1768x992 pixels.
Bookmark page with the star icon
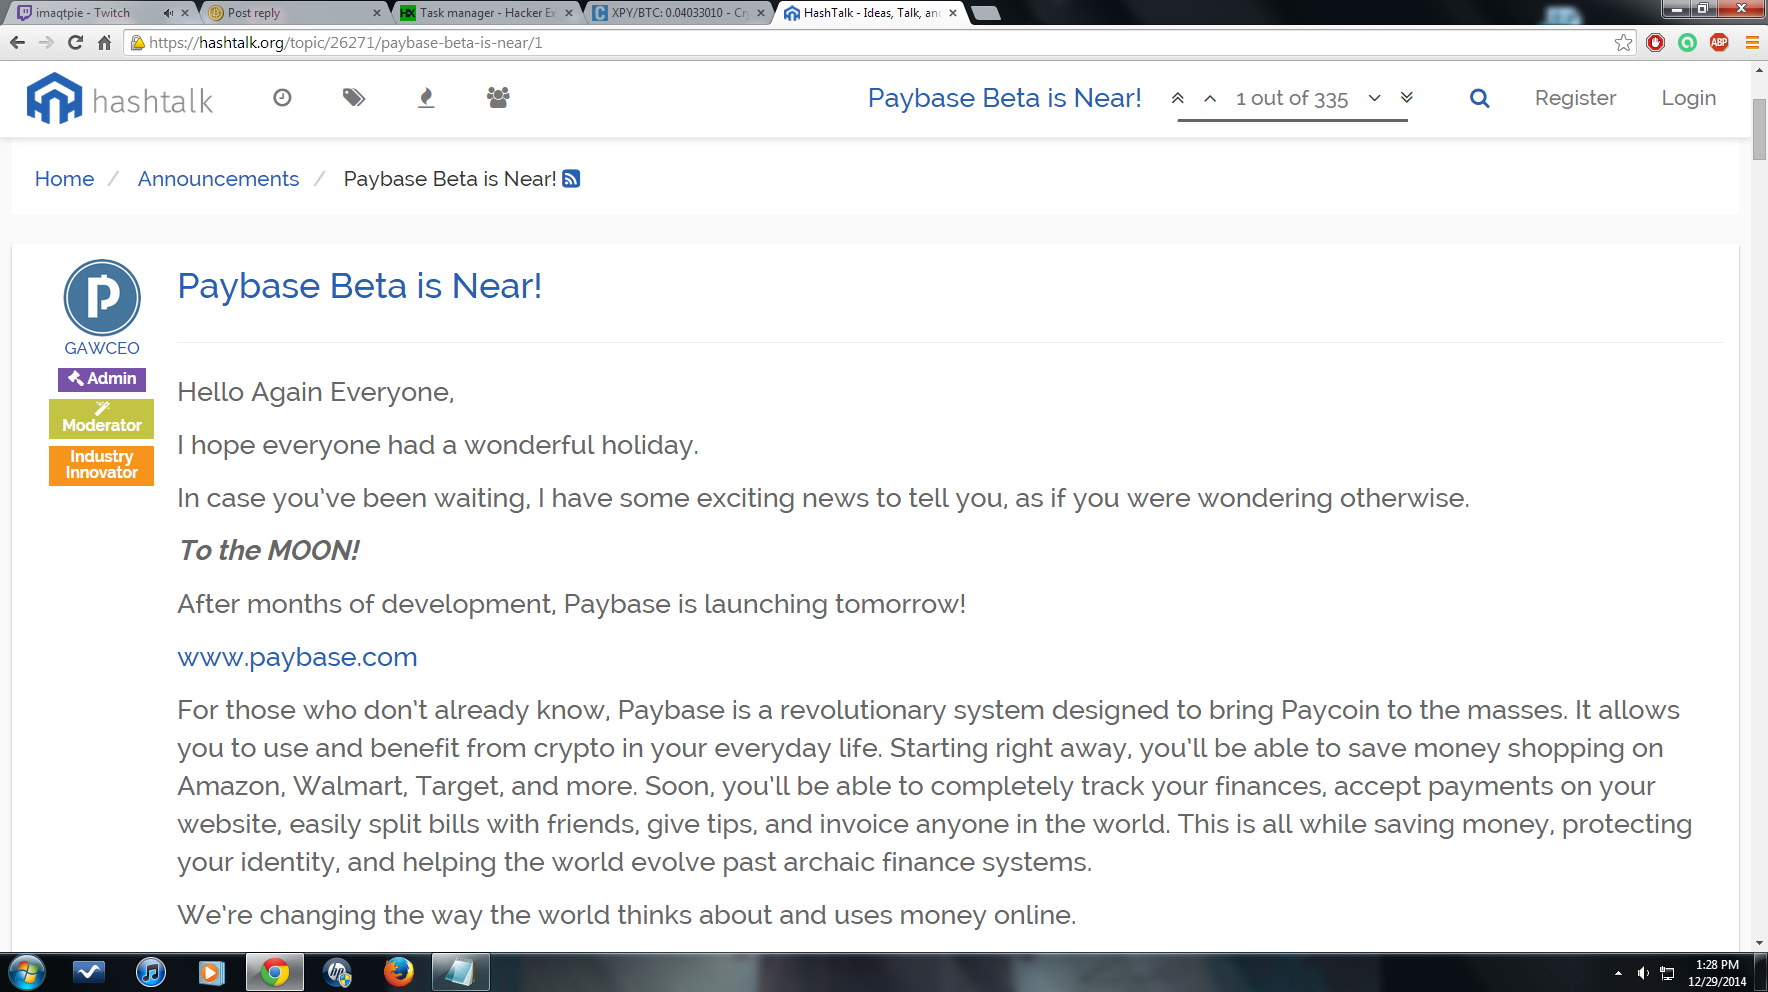[x=1623, y=42]
